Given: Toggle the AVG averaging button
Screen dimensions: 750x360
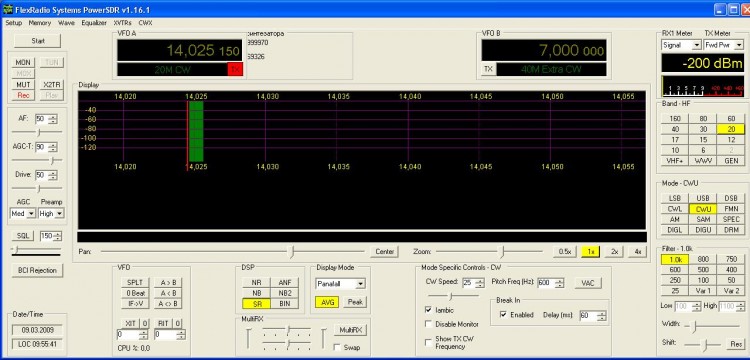Looking at the screenshot, I should click(x=327, y=302).
